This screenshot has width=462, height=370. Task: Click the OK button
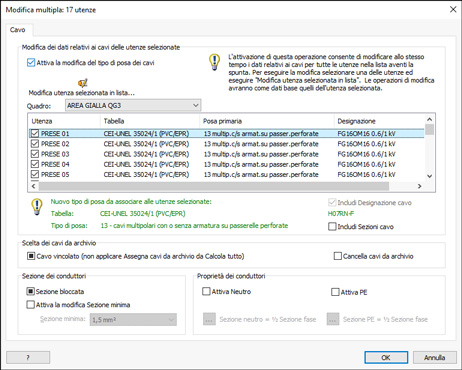tap(386, 357)
